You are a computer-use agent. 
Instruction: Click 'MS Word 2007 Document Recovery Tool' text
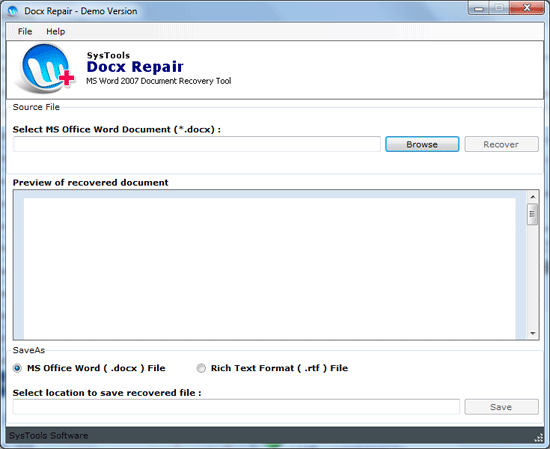tap(159, 81)
